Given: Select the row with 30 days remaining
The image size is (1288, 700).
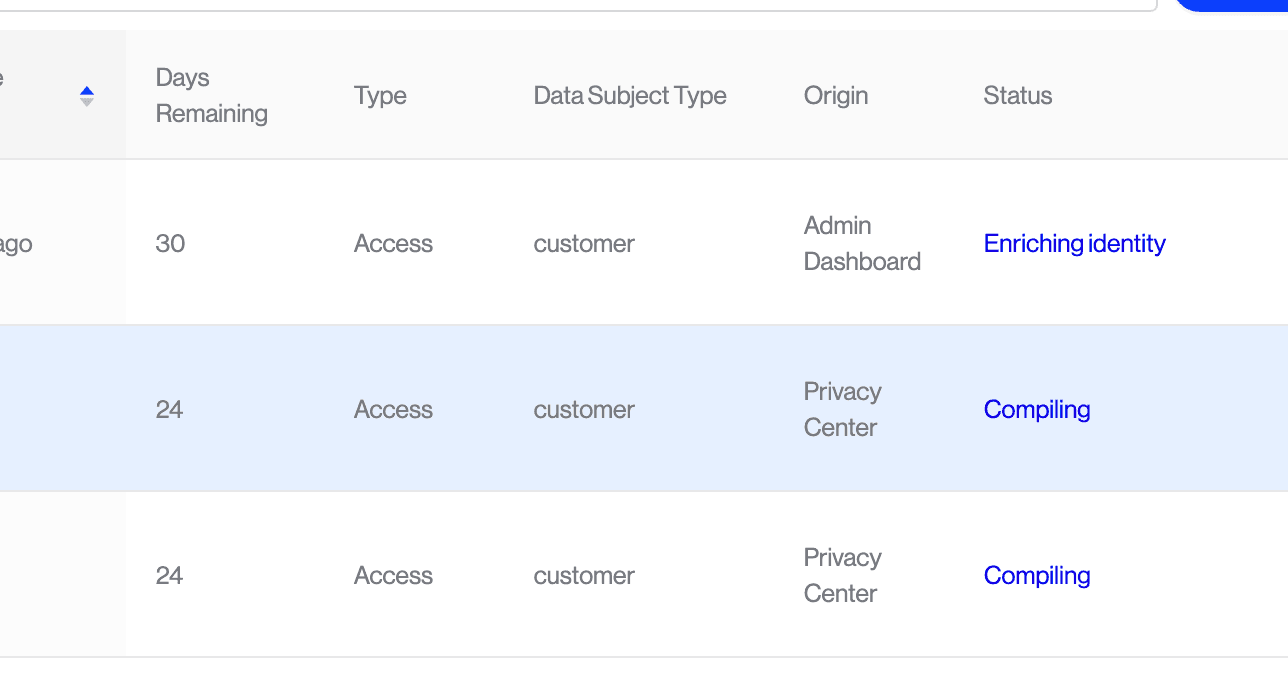Looking at the screenshot, I should pyautogui.click(x=170, y=244).
